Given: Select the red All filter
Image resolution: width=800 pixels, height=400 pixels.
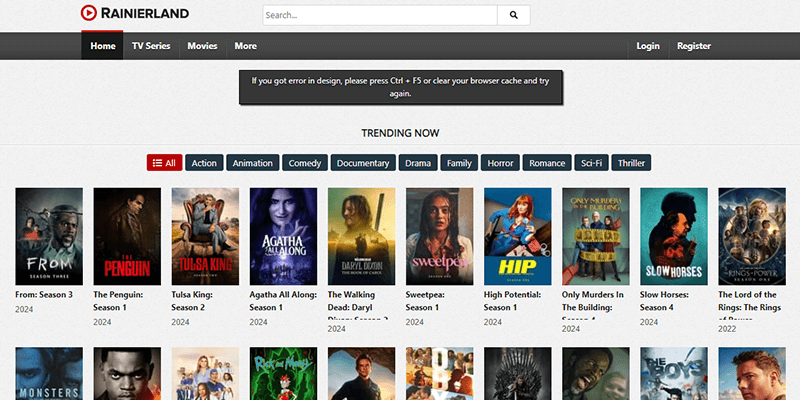Looking at the screenshot, I should pyautogui.click(x=163, y=163).
